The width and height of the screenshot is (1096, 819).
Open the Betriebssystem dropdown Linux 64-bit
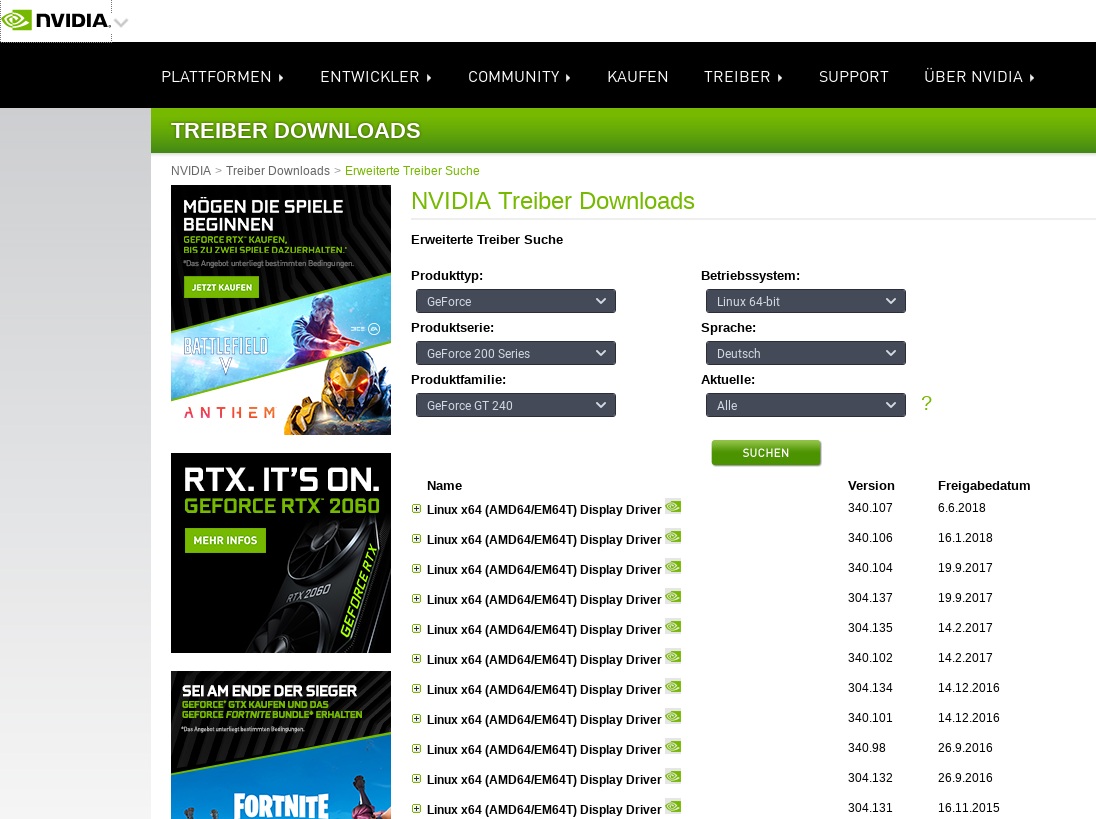(x=805, y=301)
